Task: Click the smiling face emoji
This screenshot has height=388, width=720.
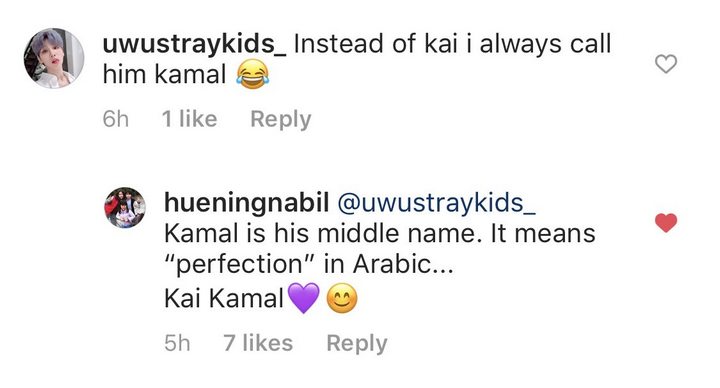Action: [342, 298]
